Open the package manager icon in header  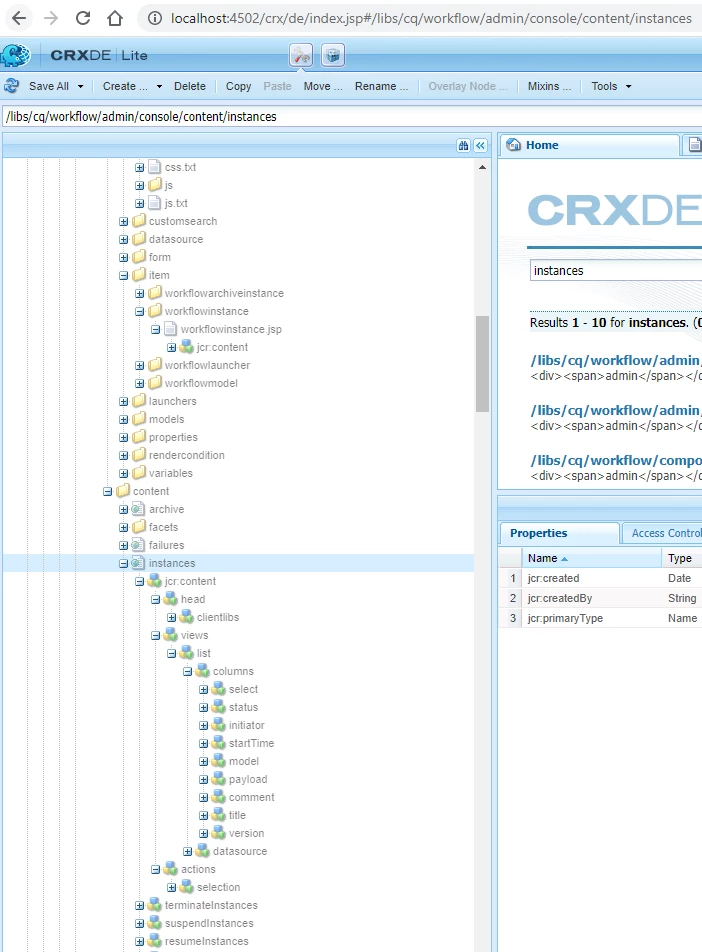coord(333,55)
